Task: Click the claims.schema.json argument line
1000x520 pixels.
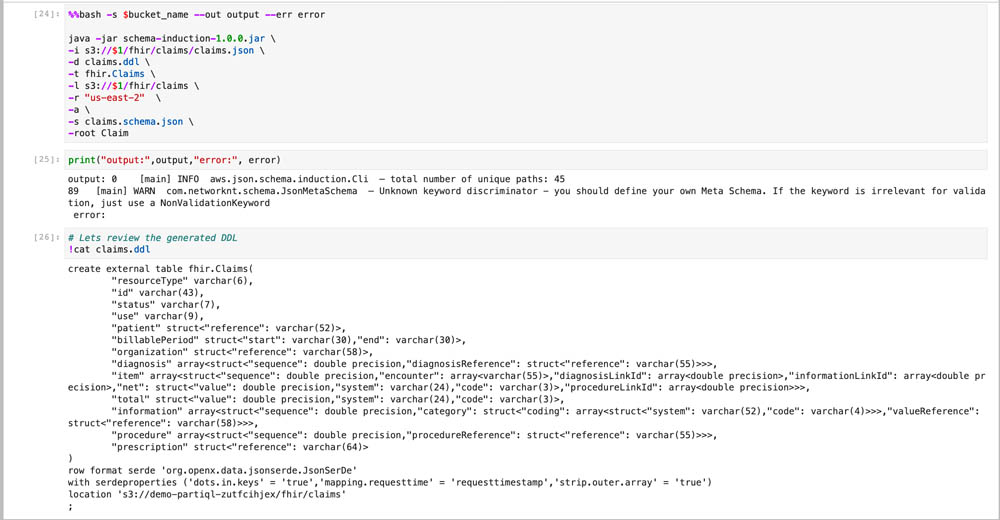Action: [x=131, y=121]
